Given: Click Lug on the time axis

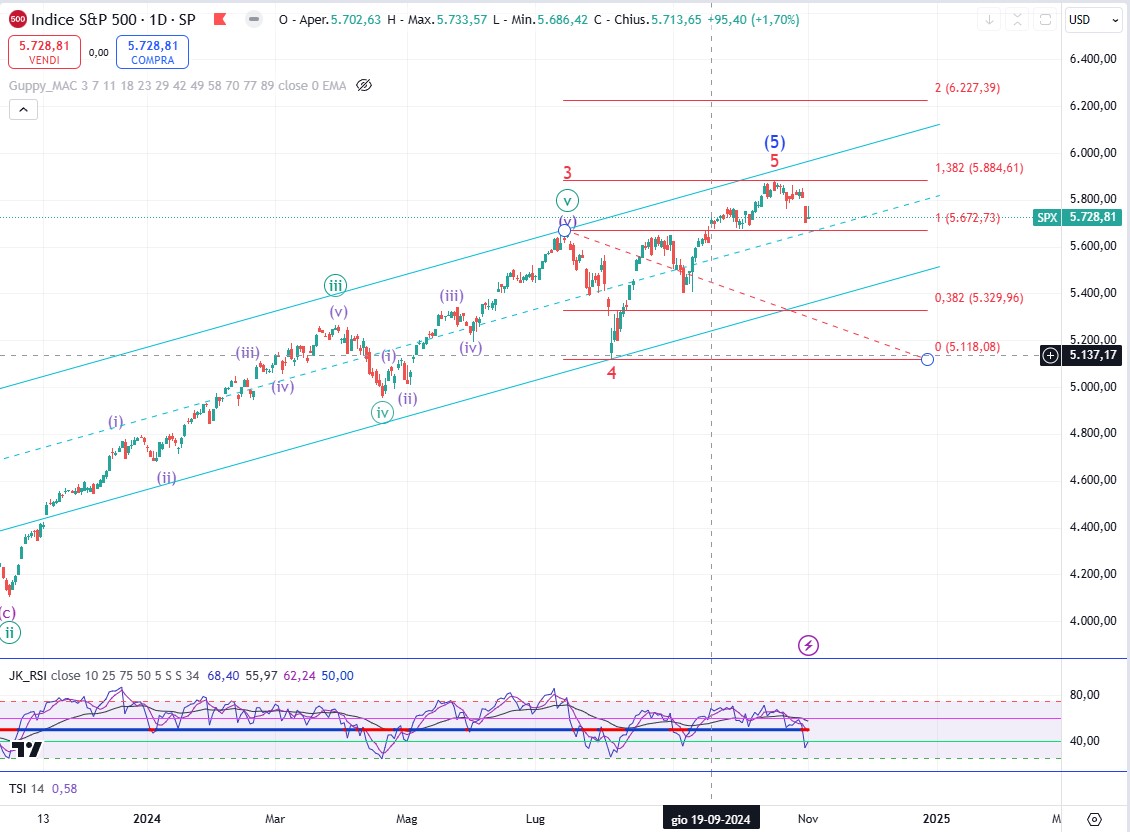Looking at the screenshot, I should click(535, 819).
